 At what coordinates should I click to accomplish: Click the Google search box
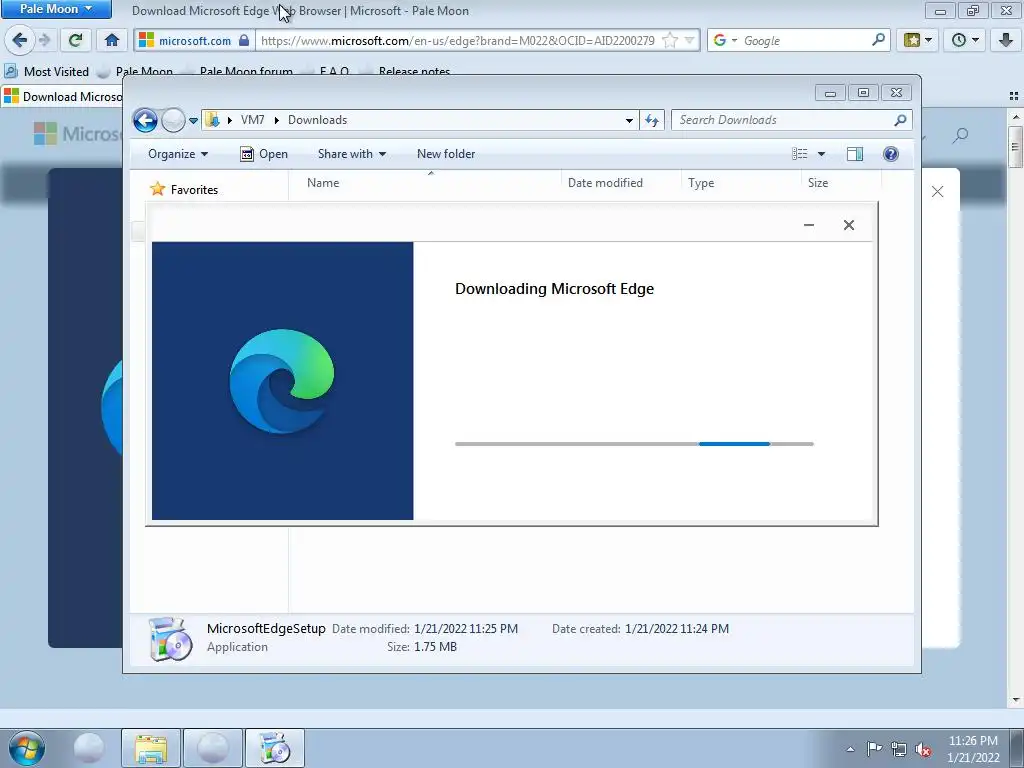(805, 40)
